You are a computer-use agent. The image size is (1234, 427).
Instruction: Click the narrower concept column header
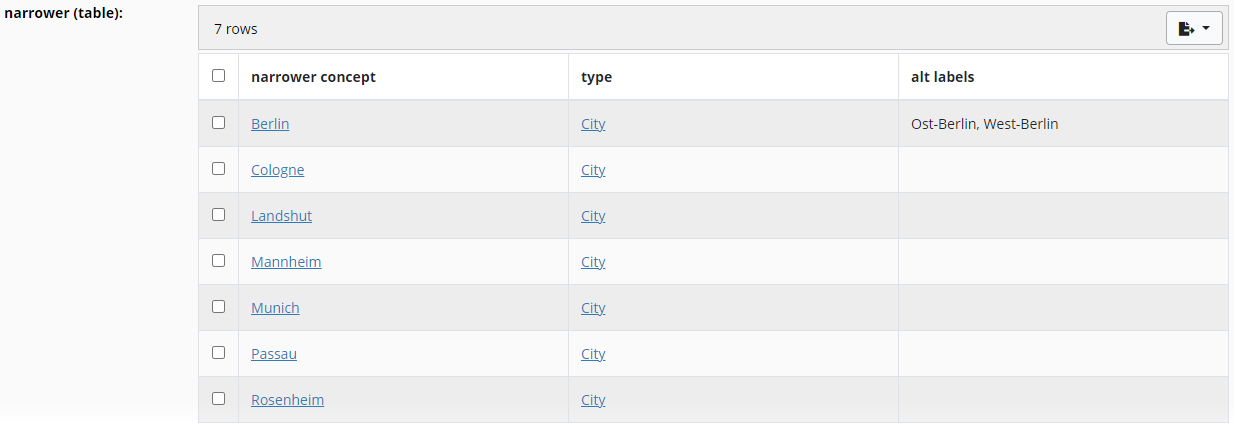click(x=313, y=77)
